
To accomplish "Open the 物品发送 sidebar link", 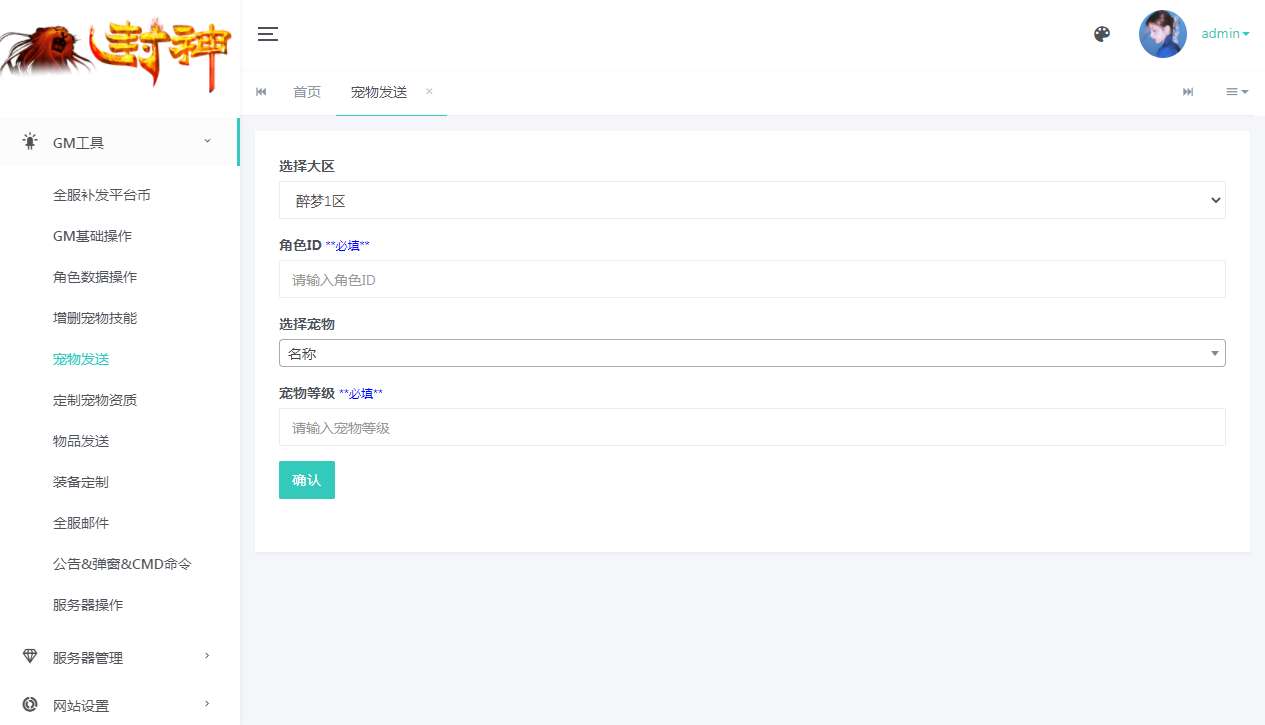I will tap(80, 440).
